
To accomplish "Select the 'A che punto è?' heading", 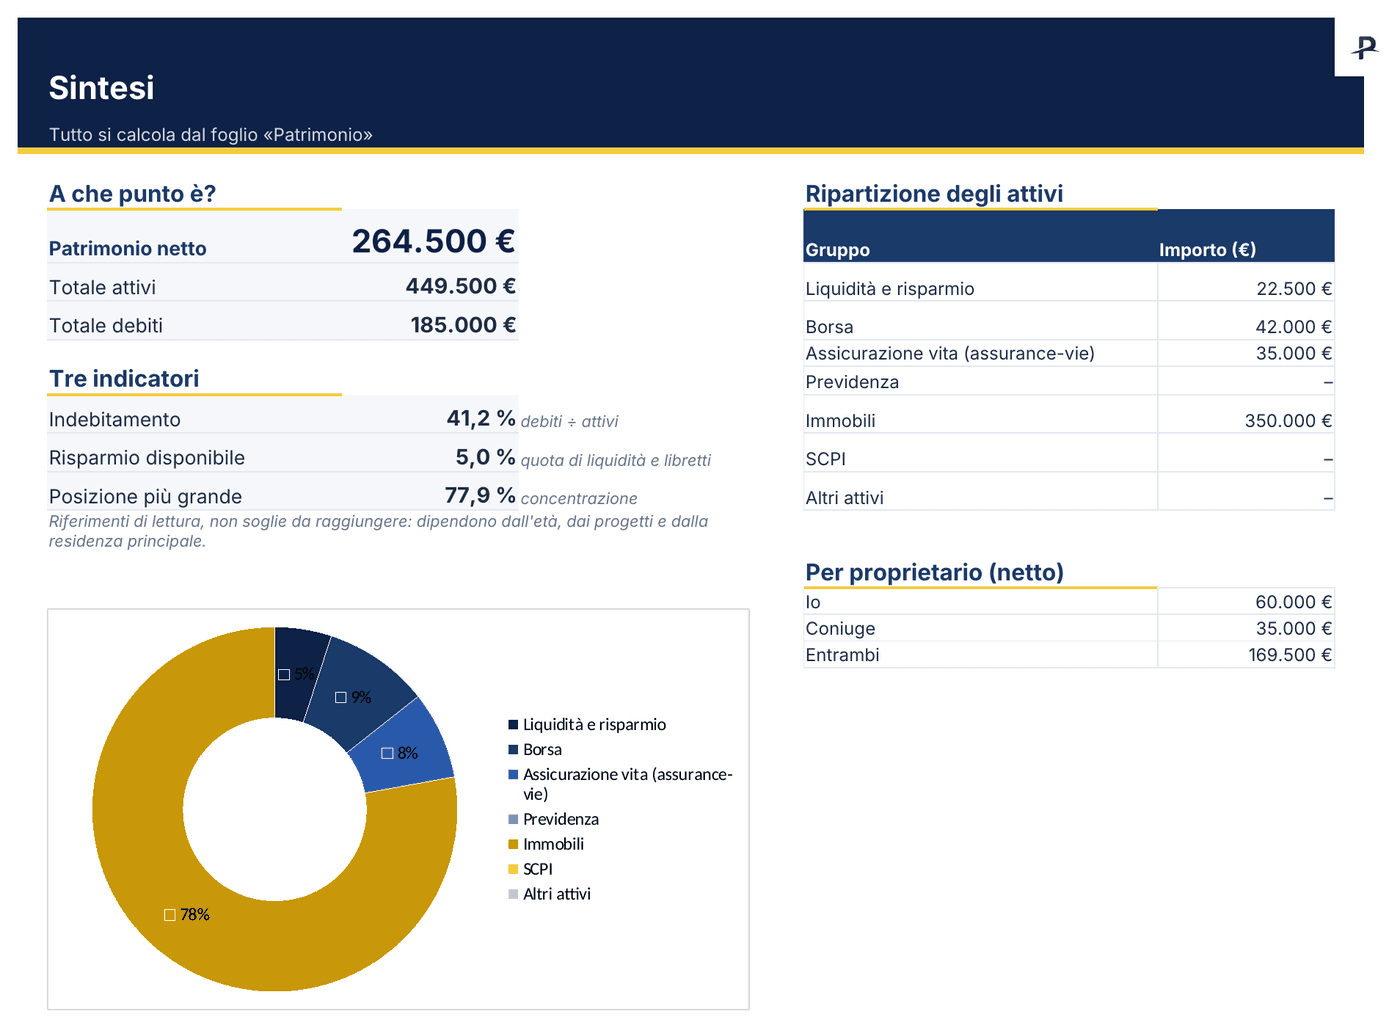I will pyautogui.click(x=132, y=194).
